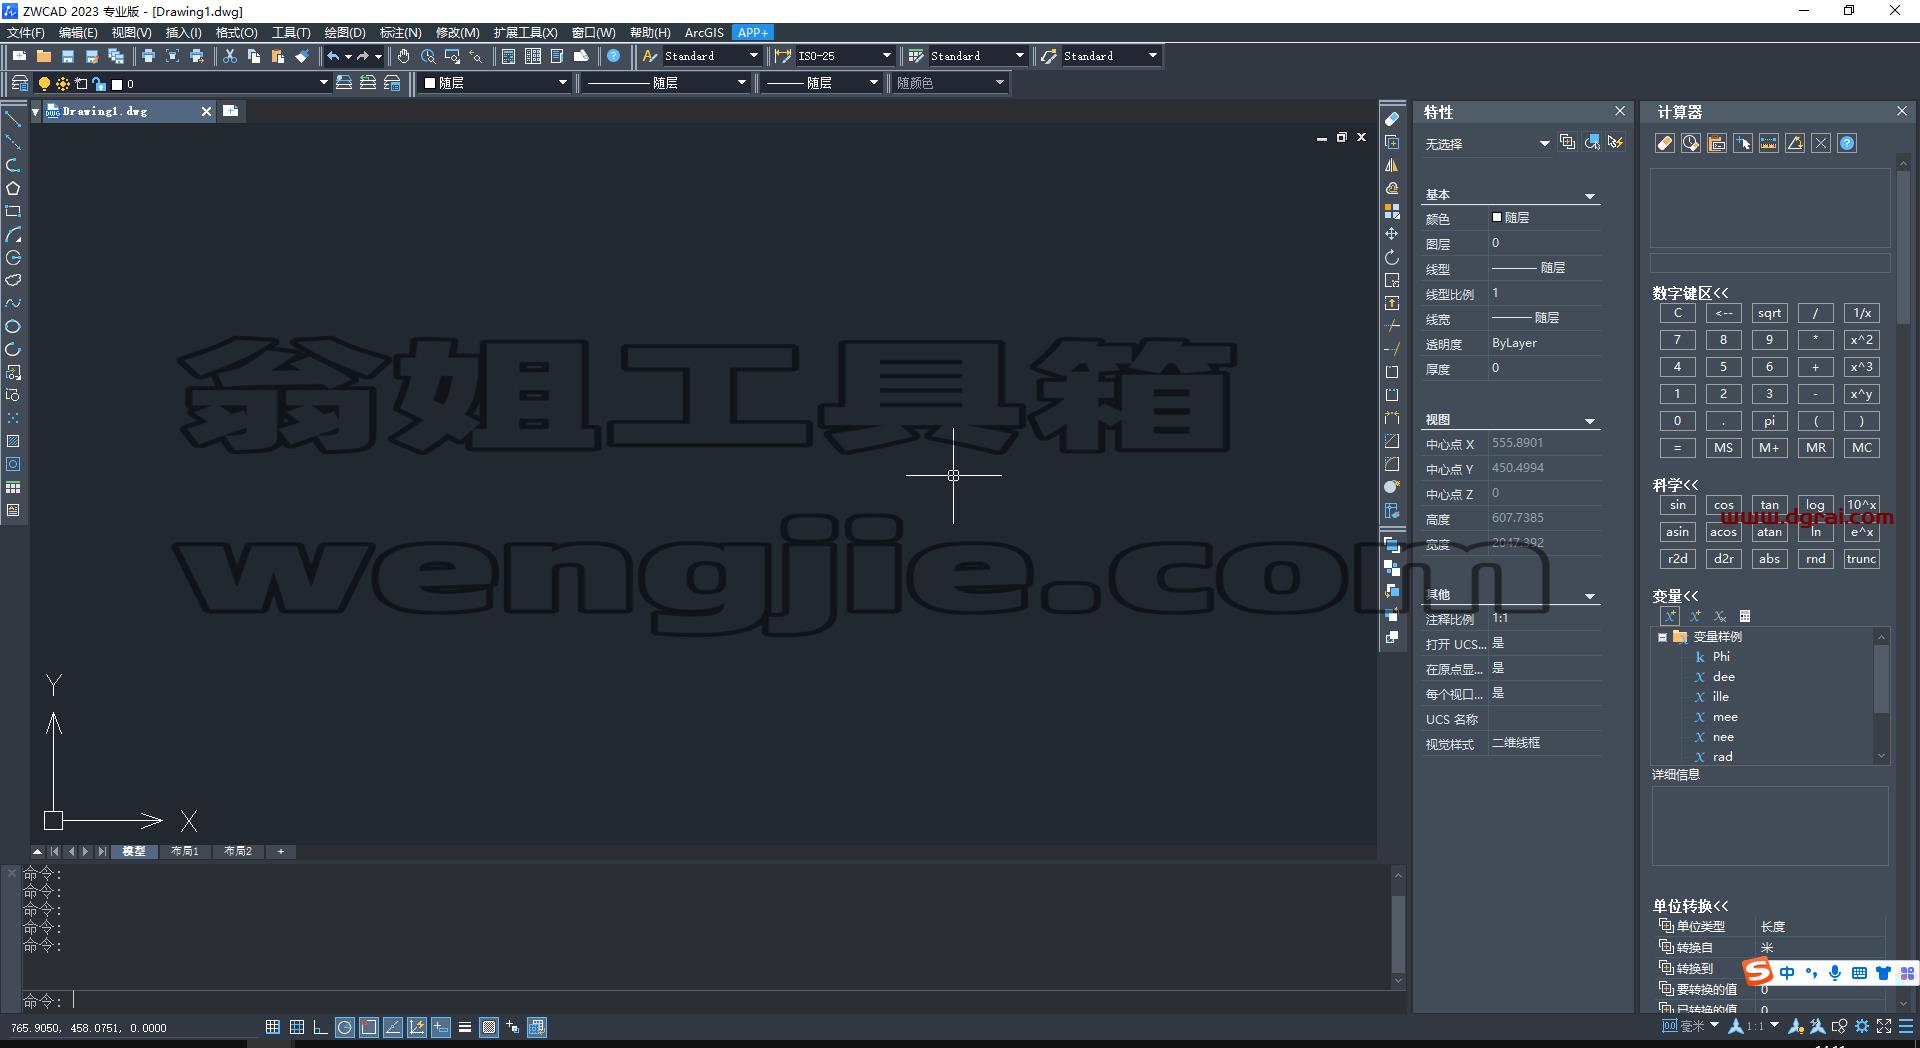Viewport: 1920px width, 1048px height.
Task: Collapse the 基本 properties section
Action: click(1590, 196)
